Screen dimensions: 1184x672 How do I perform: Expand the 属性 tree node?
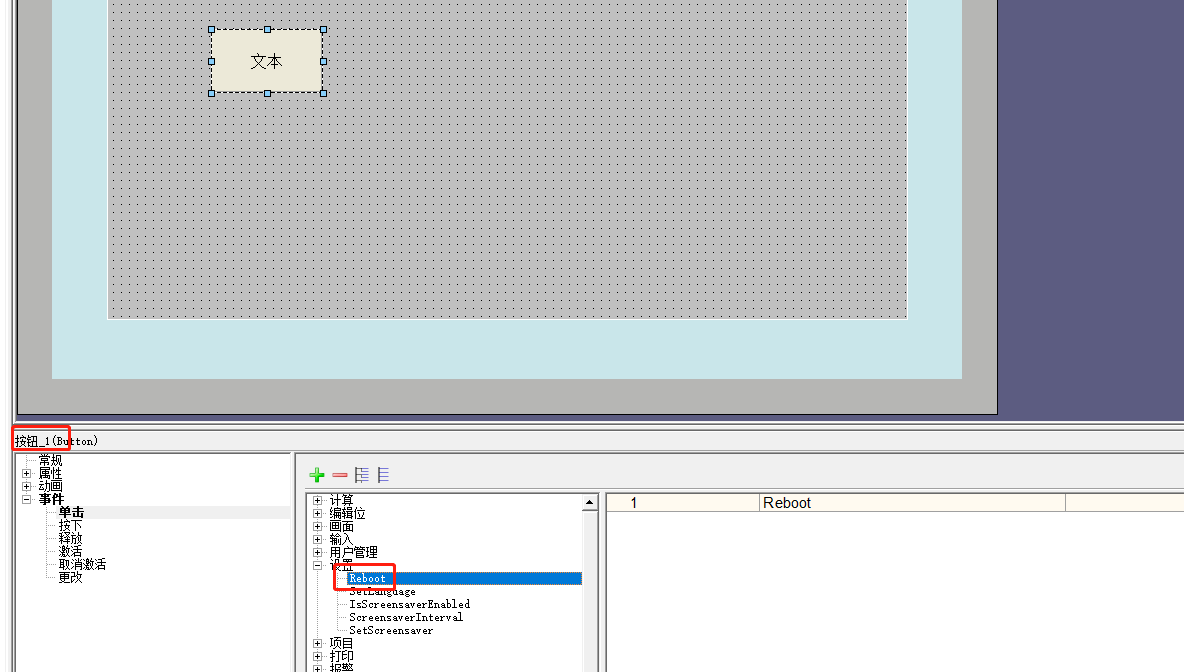(x=26, y=473)
